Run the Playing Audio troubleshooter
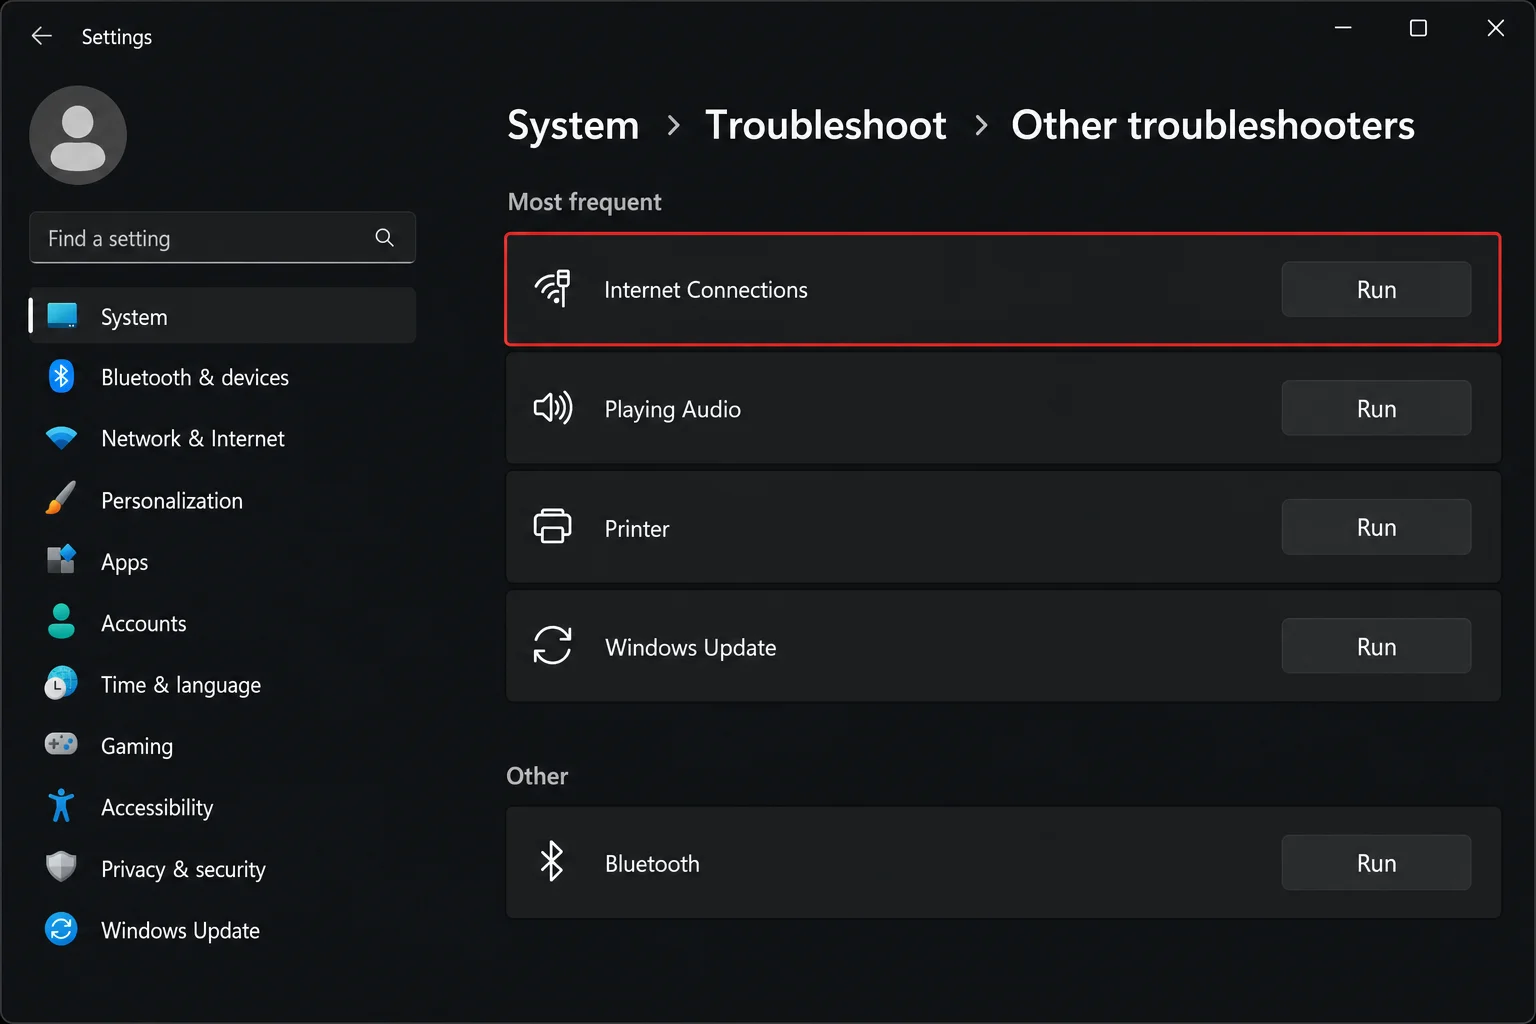1536x1024 pixels. click(x=1376, y=408)
